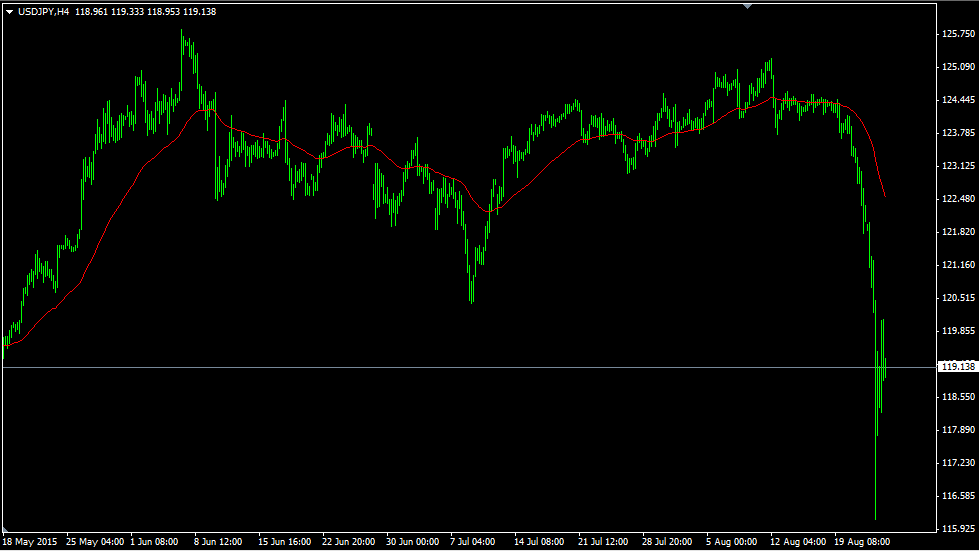This screenshot has width=979, height=551.
Task: Click the 22 Jun 20:00 time label
Action: coord(348,542)
